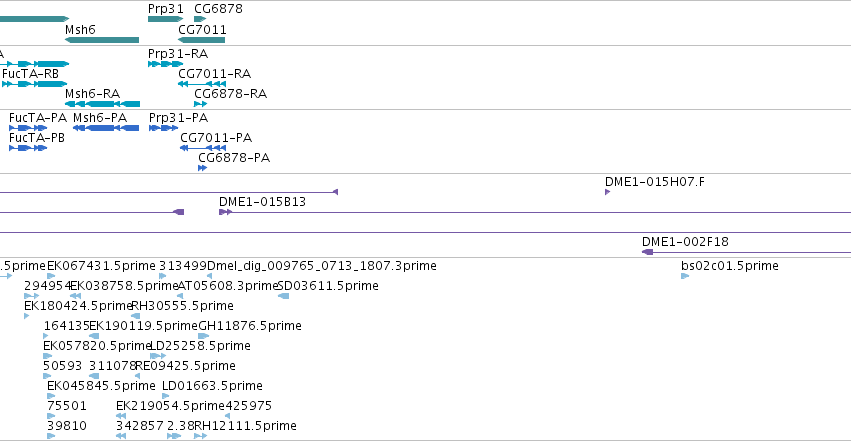Open the CG6878-RA transcript label

coord(230,94)
